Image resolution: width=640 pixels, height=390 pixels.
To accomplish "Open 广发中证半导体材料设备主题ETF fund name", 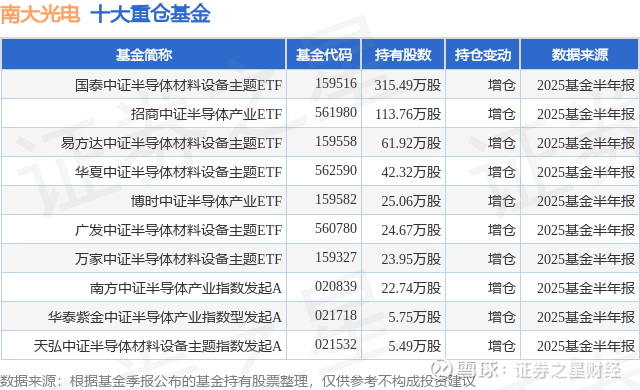I will [x=178, y=230].
